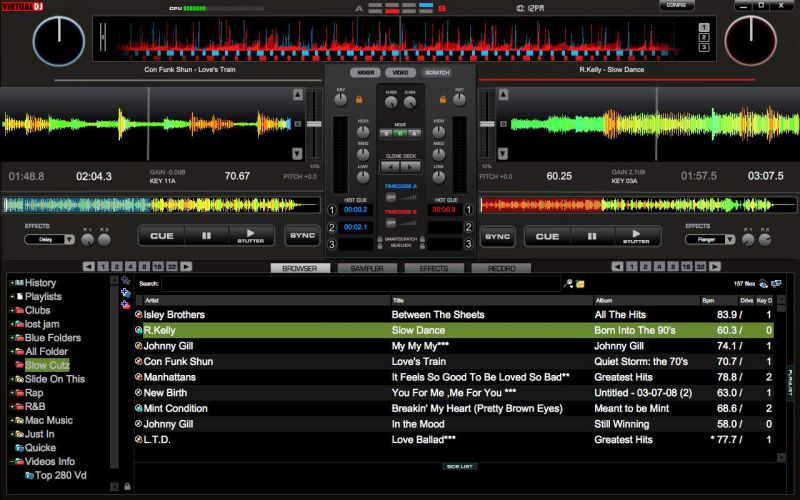
Task: Show the Video panel
Action: [x=401, y=72]
